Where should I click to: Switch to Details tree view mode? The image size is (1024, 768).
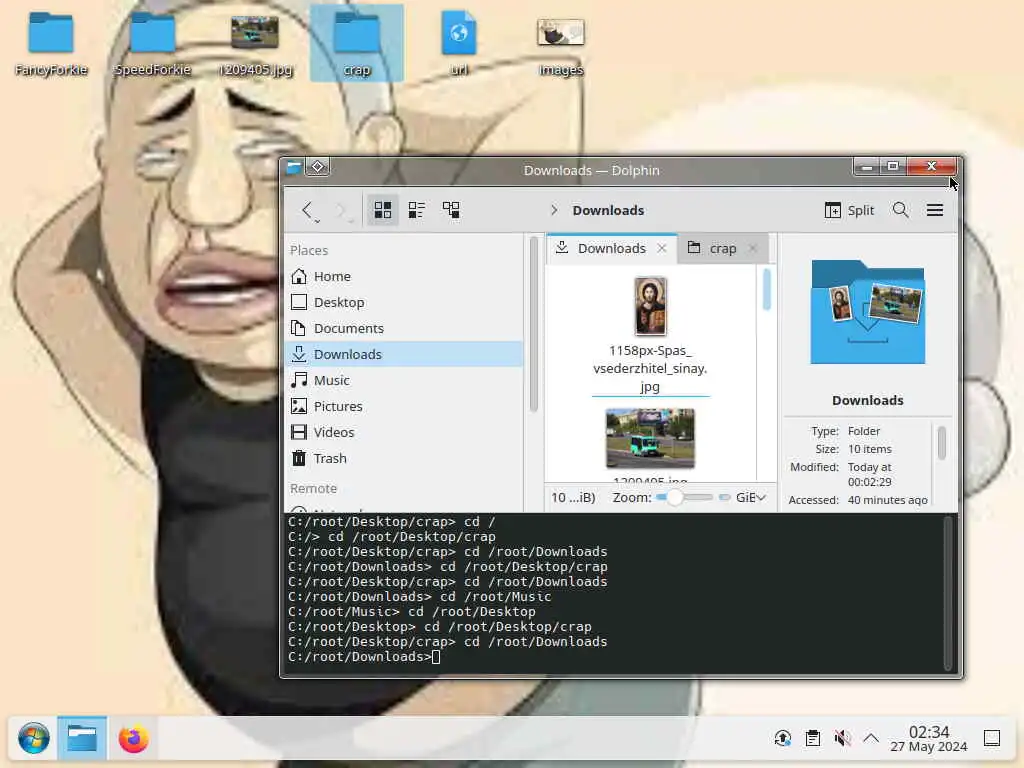[x=451, y=210]
